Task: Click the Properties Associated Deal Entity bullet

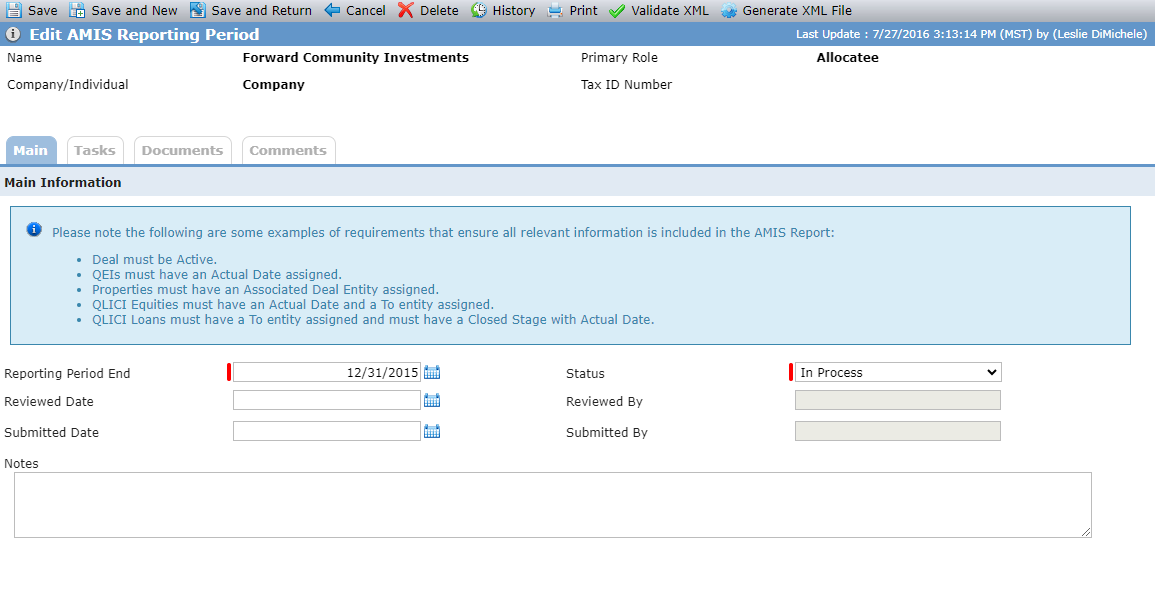Action: pyautogui.click(x=265, y=289)
